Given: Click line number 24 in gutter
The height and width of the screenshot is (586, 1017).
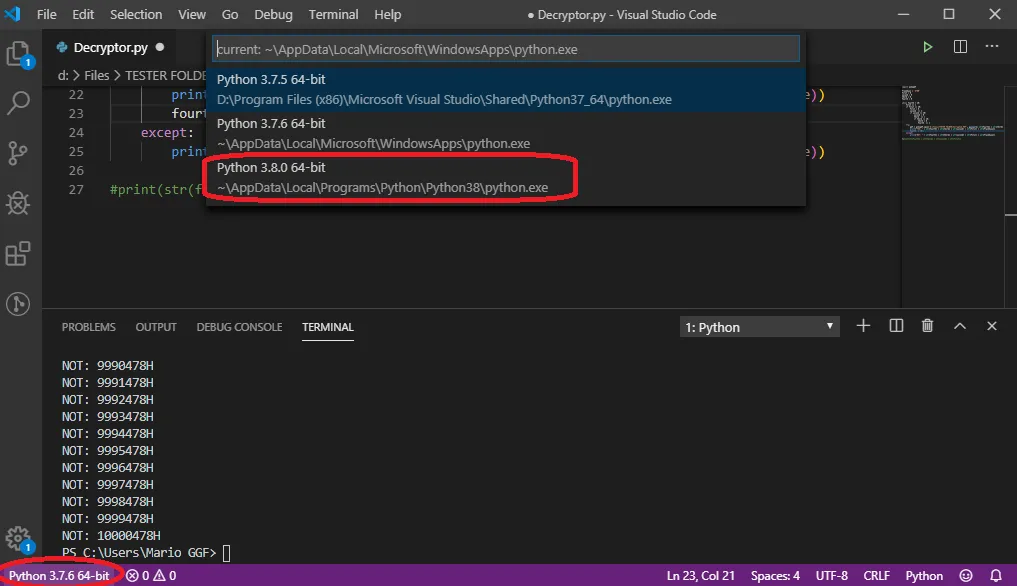Looking at the screenshot, I should (76, 132).
